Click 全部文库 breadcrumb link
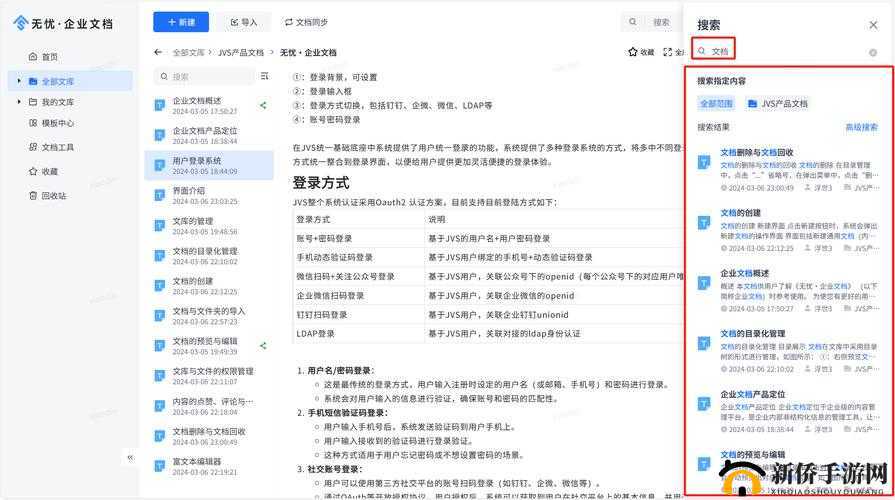 [188, 53]
